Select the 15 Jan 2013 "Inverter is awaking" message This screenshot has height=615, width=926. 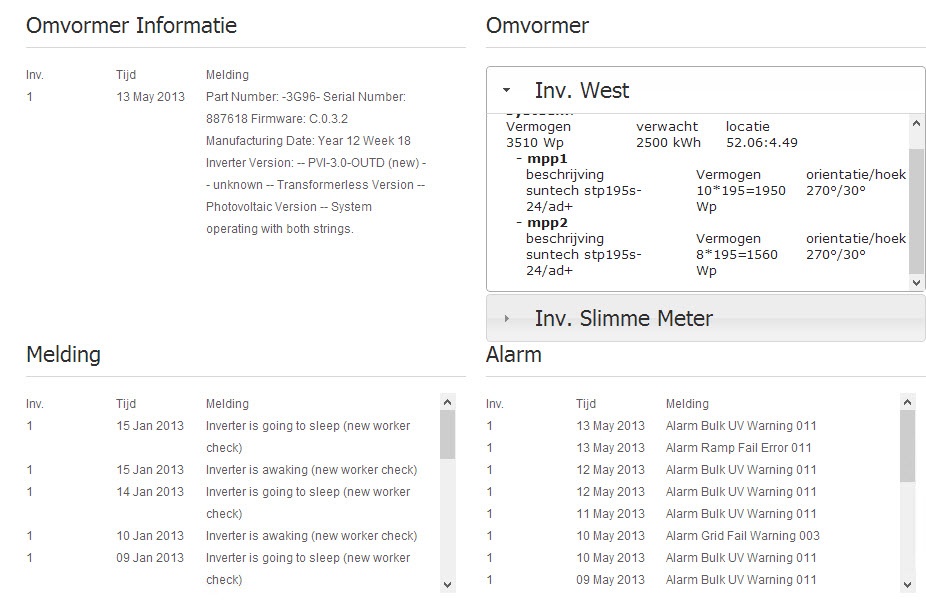312,470
